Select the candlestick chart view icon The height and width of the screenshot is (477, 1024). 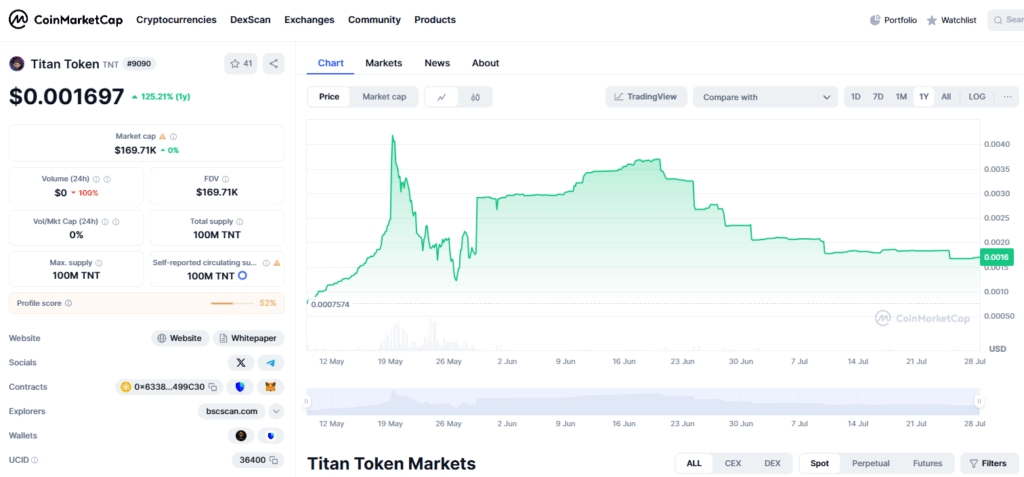(x=475, y=97)
